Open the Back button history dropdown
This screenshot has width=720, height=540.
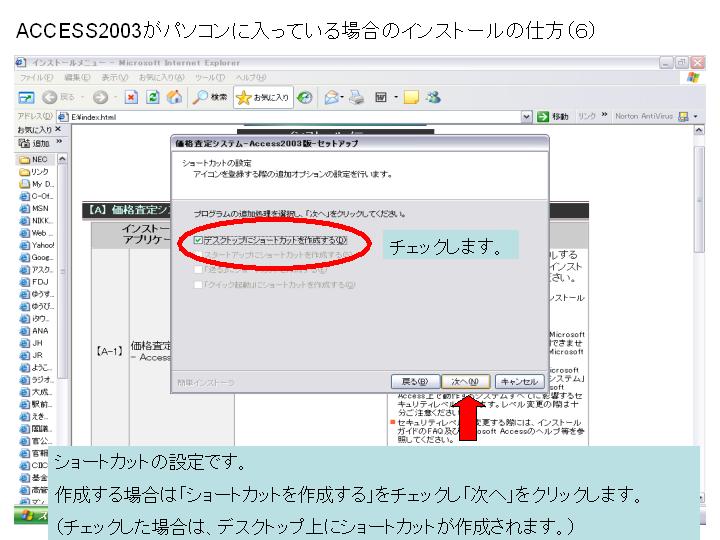[83, 97]
